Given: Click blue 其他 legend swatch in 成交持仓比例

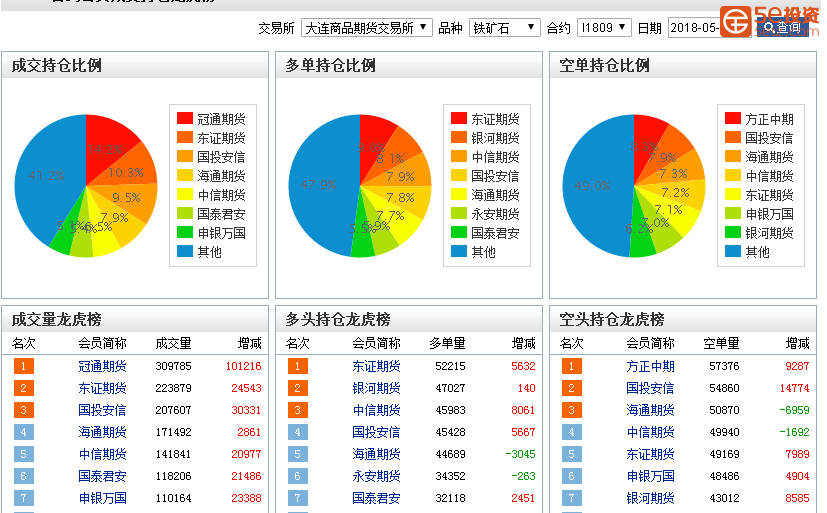Looking at the screenshot, I should (185, 252).
